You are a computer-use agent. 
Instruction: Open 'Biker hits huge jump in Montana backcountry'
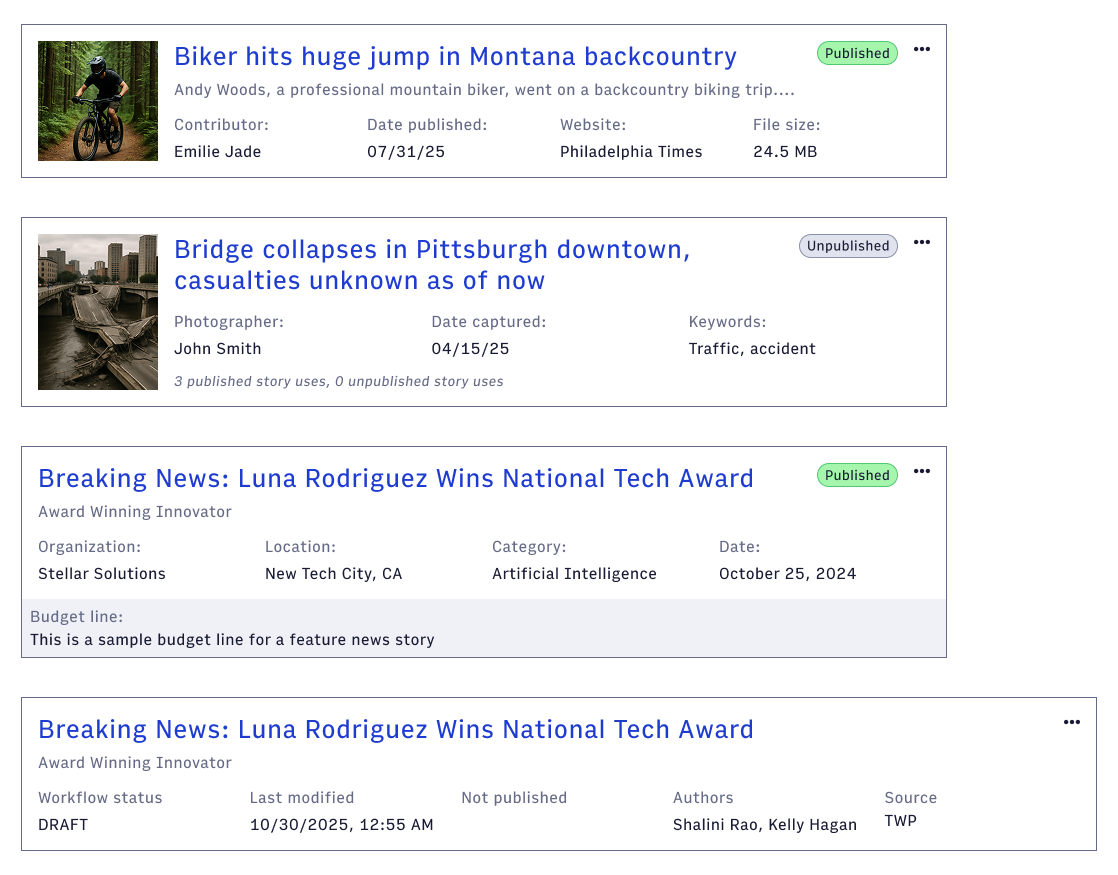click(455, 56)
